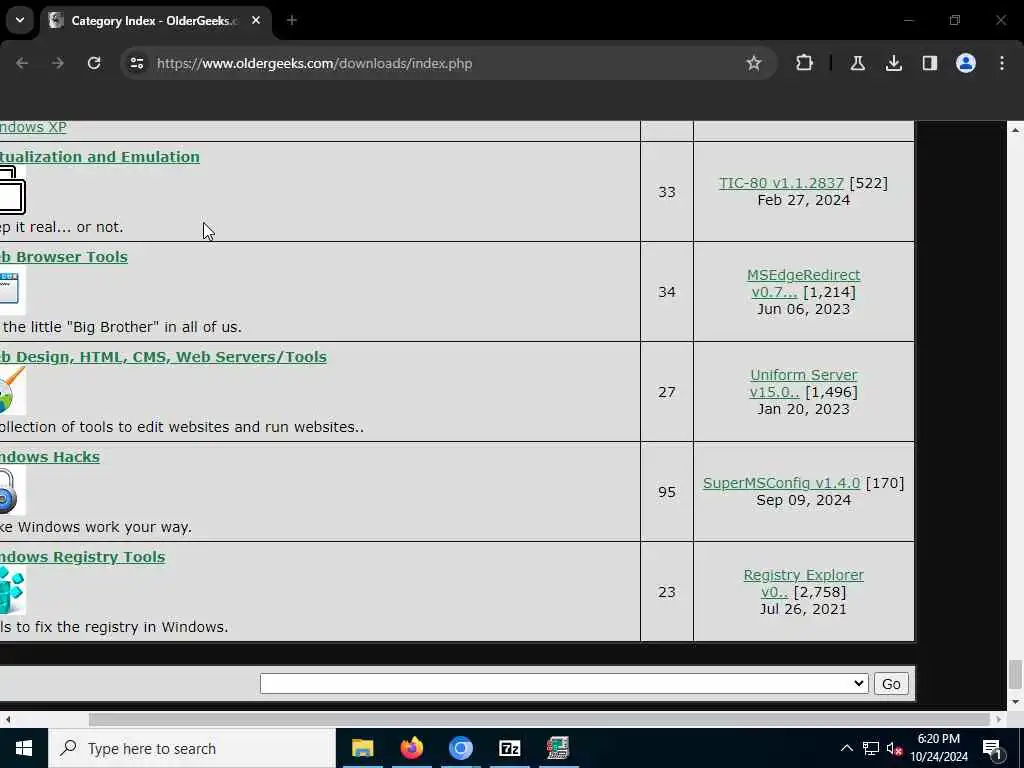Open 7-Zip from the taskbar
Image resolution: width=1024 pixels, height=768 pixels.
coord(509,748)
